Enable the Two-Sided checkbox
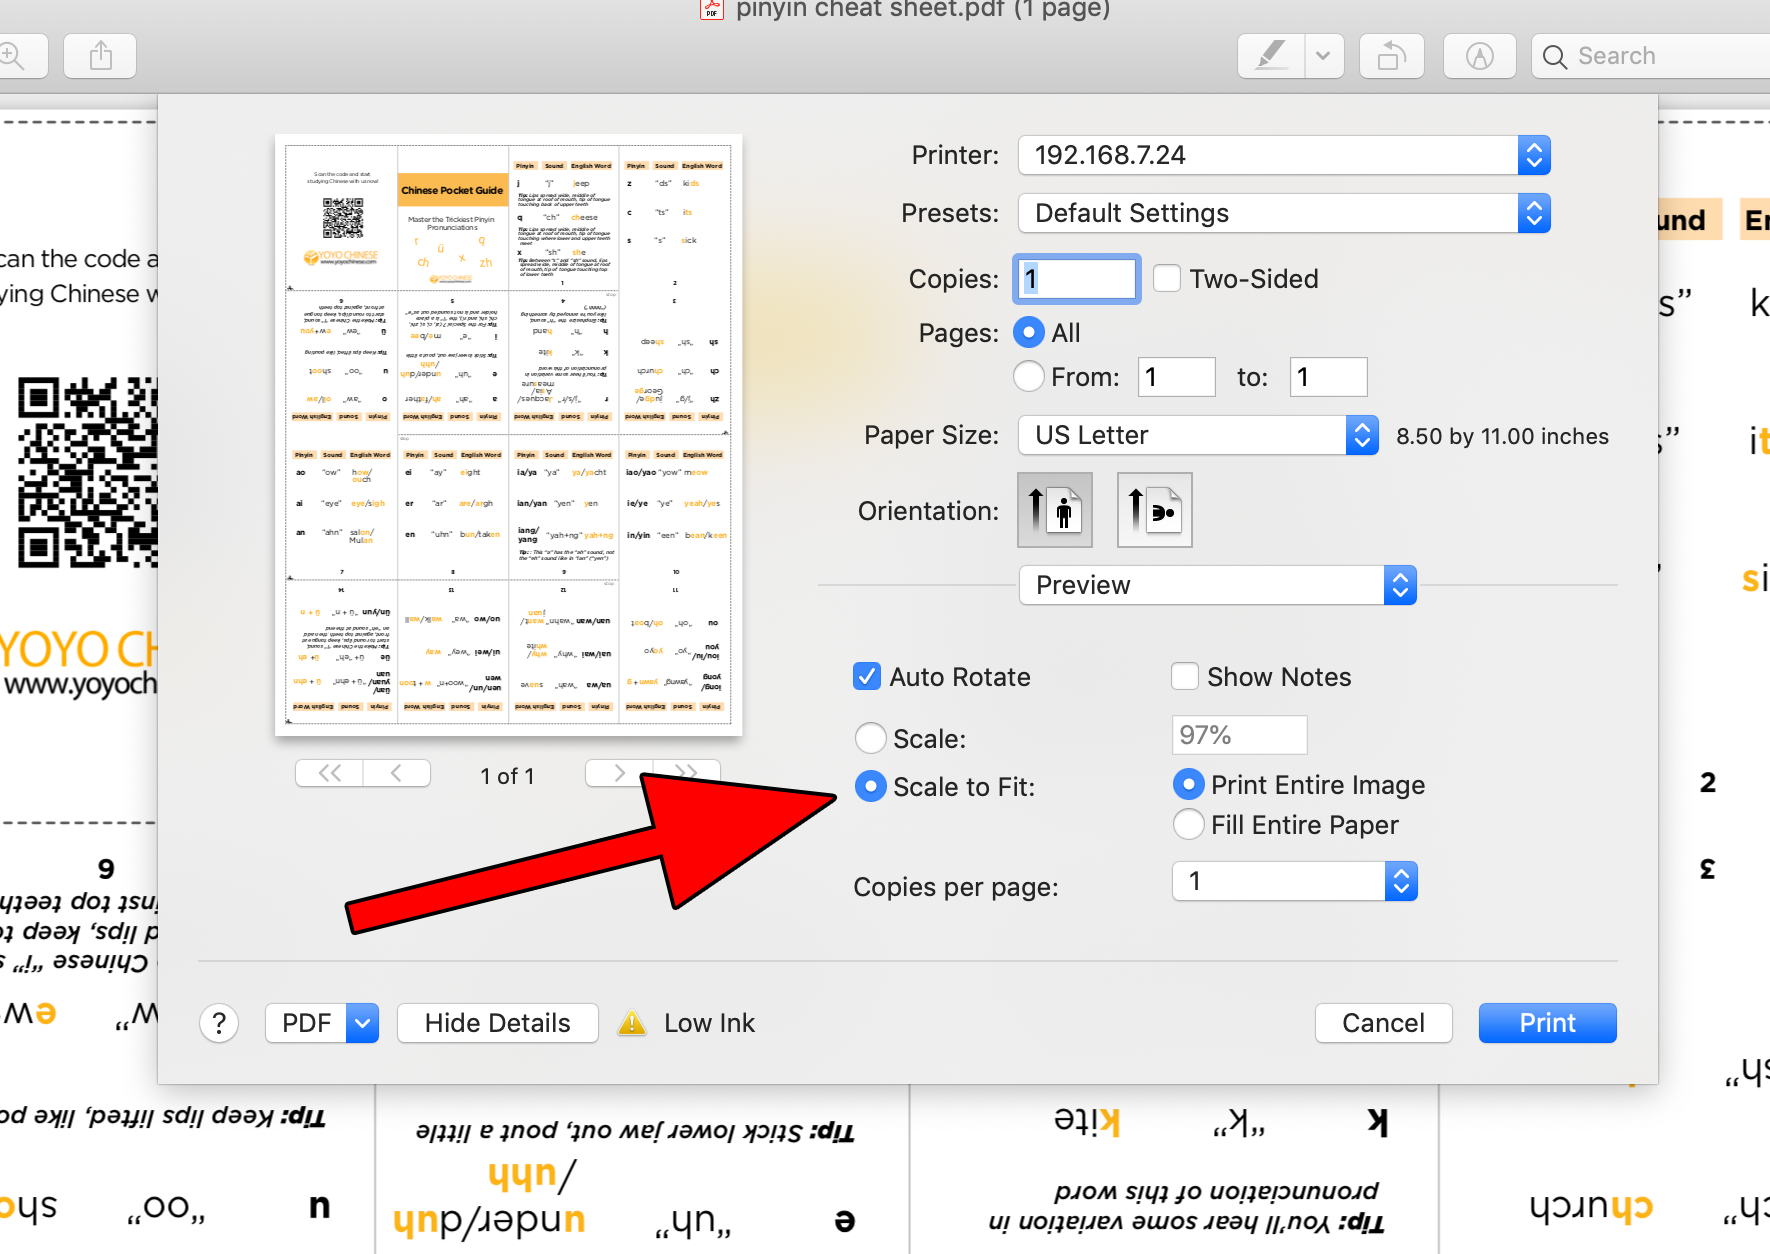1770x1254 pixels. (1167, 278)
